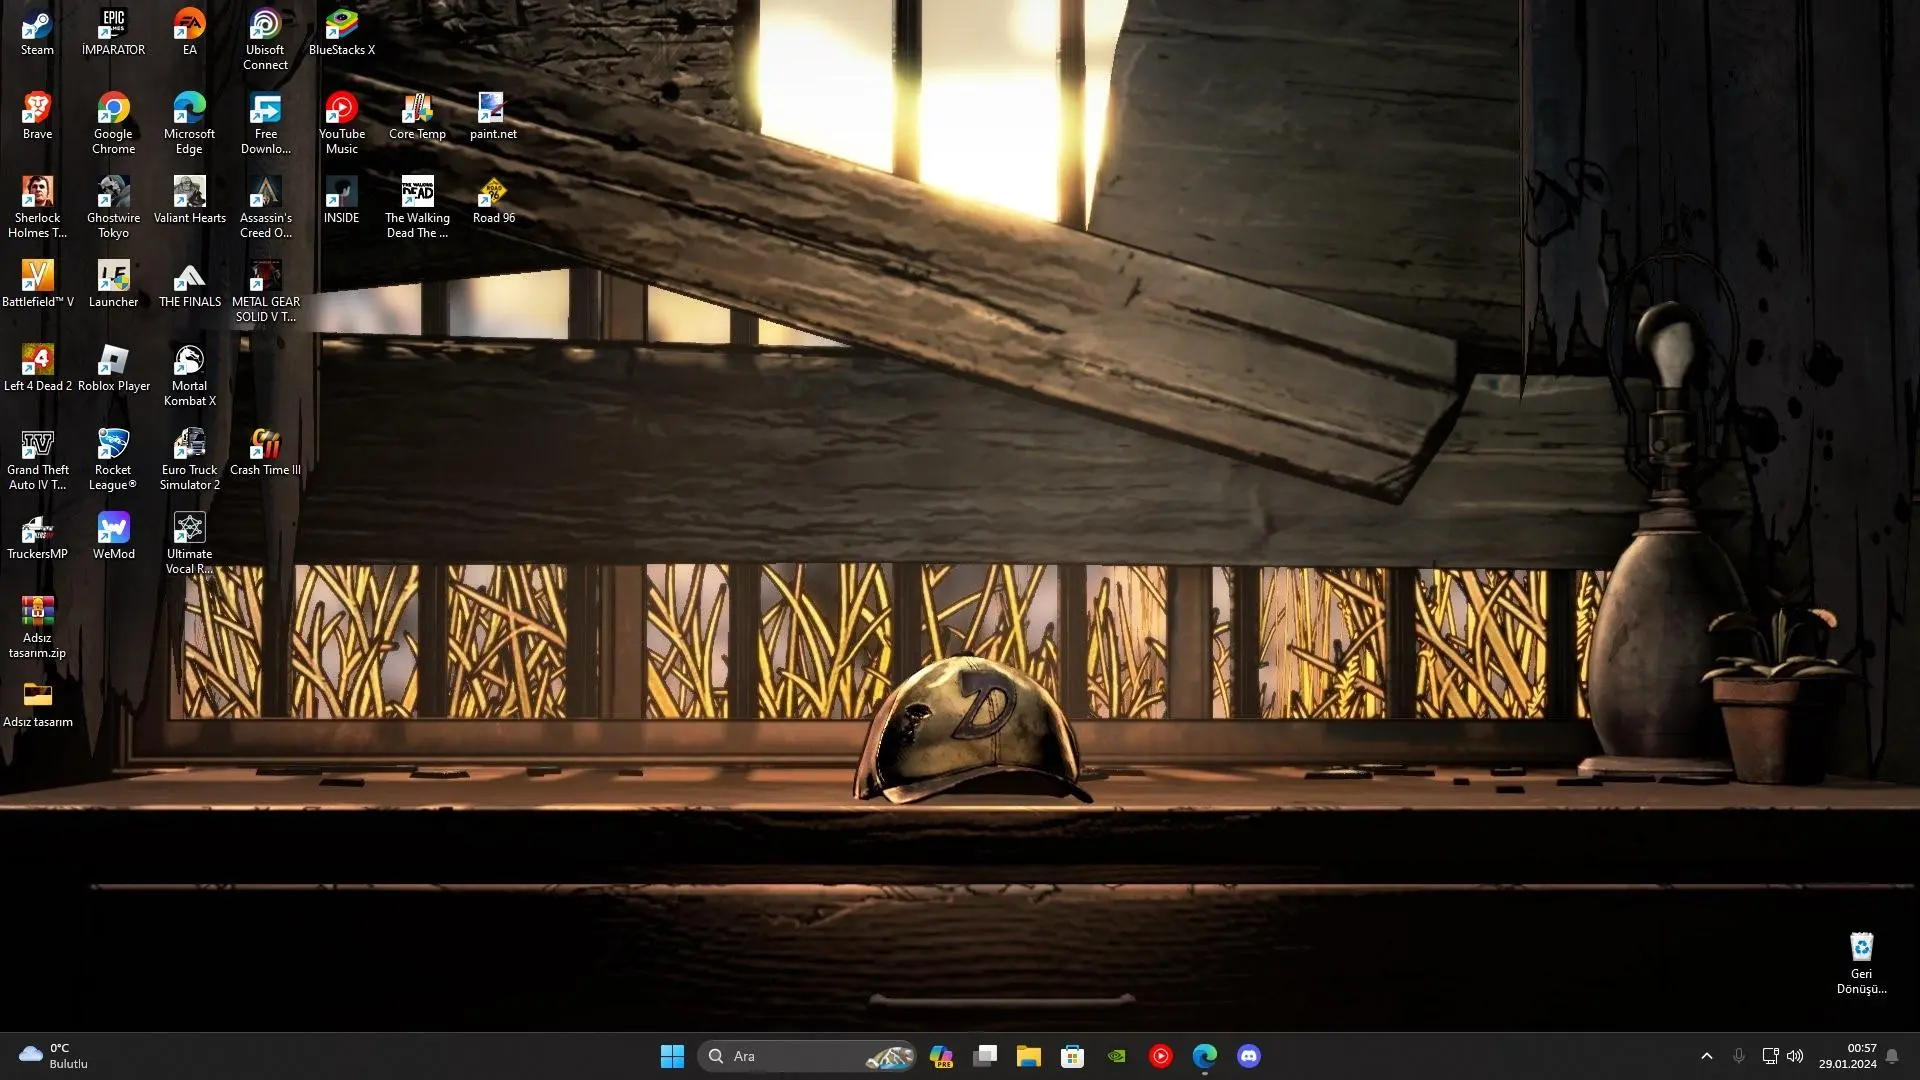This screenshot has width=1920, height=1080.
Task: Open the Windows Start menu
Action: pos(672,1056)
